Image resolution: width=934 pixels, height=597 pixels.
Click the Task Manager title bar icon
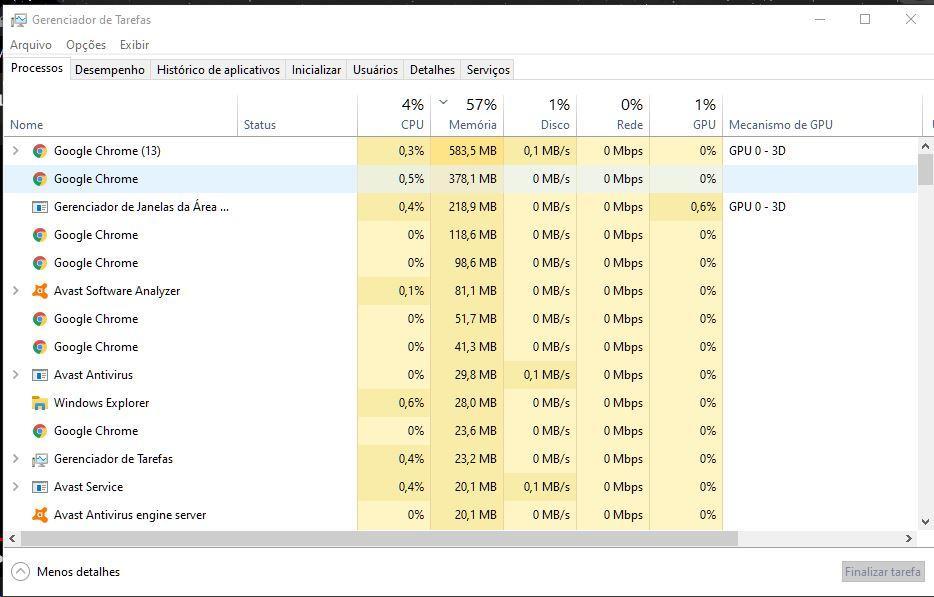click(x=18, y=20)
